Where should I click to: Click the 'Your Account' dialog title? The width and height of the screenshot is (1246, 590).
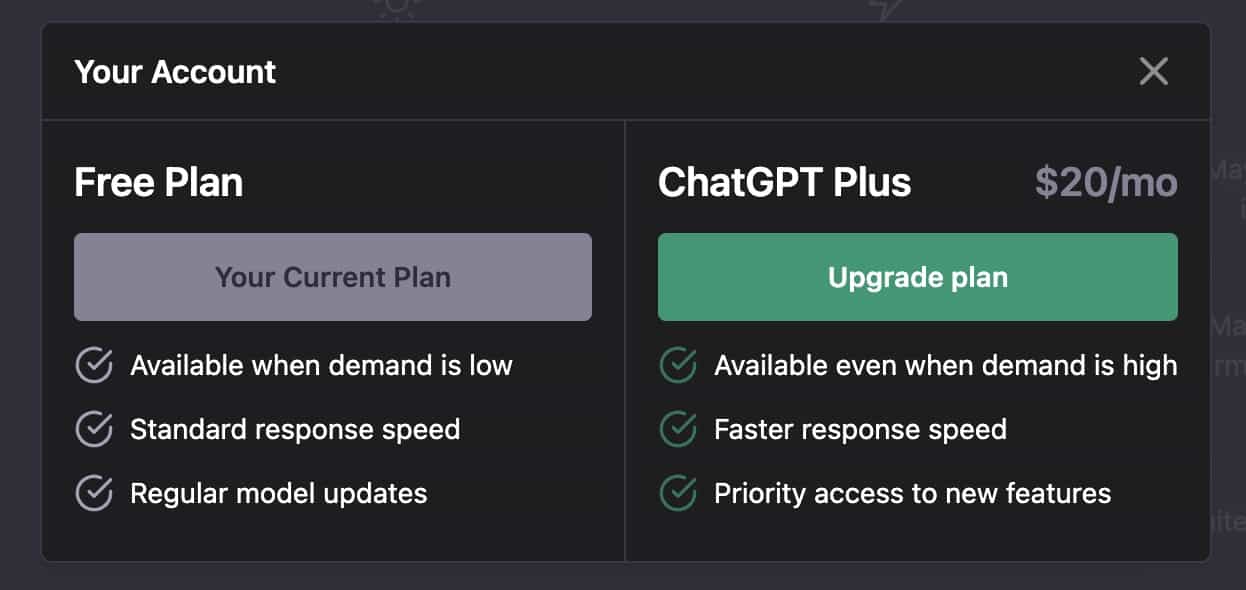[175, 71]
